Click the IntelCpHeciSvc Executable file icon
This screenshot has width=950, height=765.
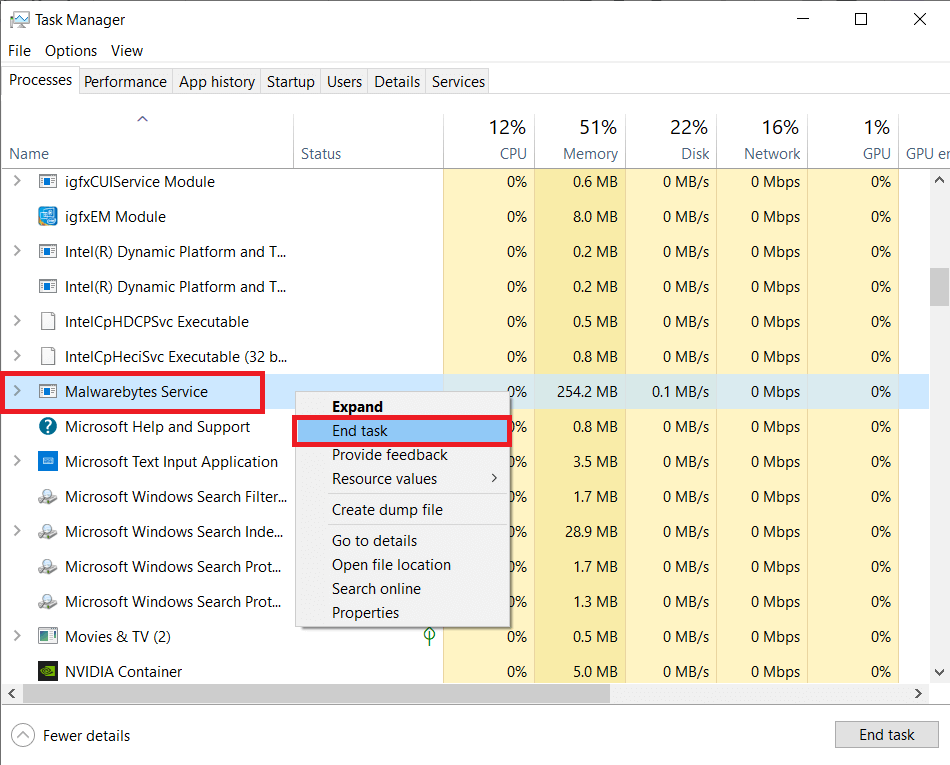pyautogui.click(x=48, y=356)
